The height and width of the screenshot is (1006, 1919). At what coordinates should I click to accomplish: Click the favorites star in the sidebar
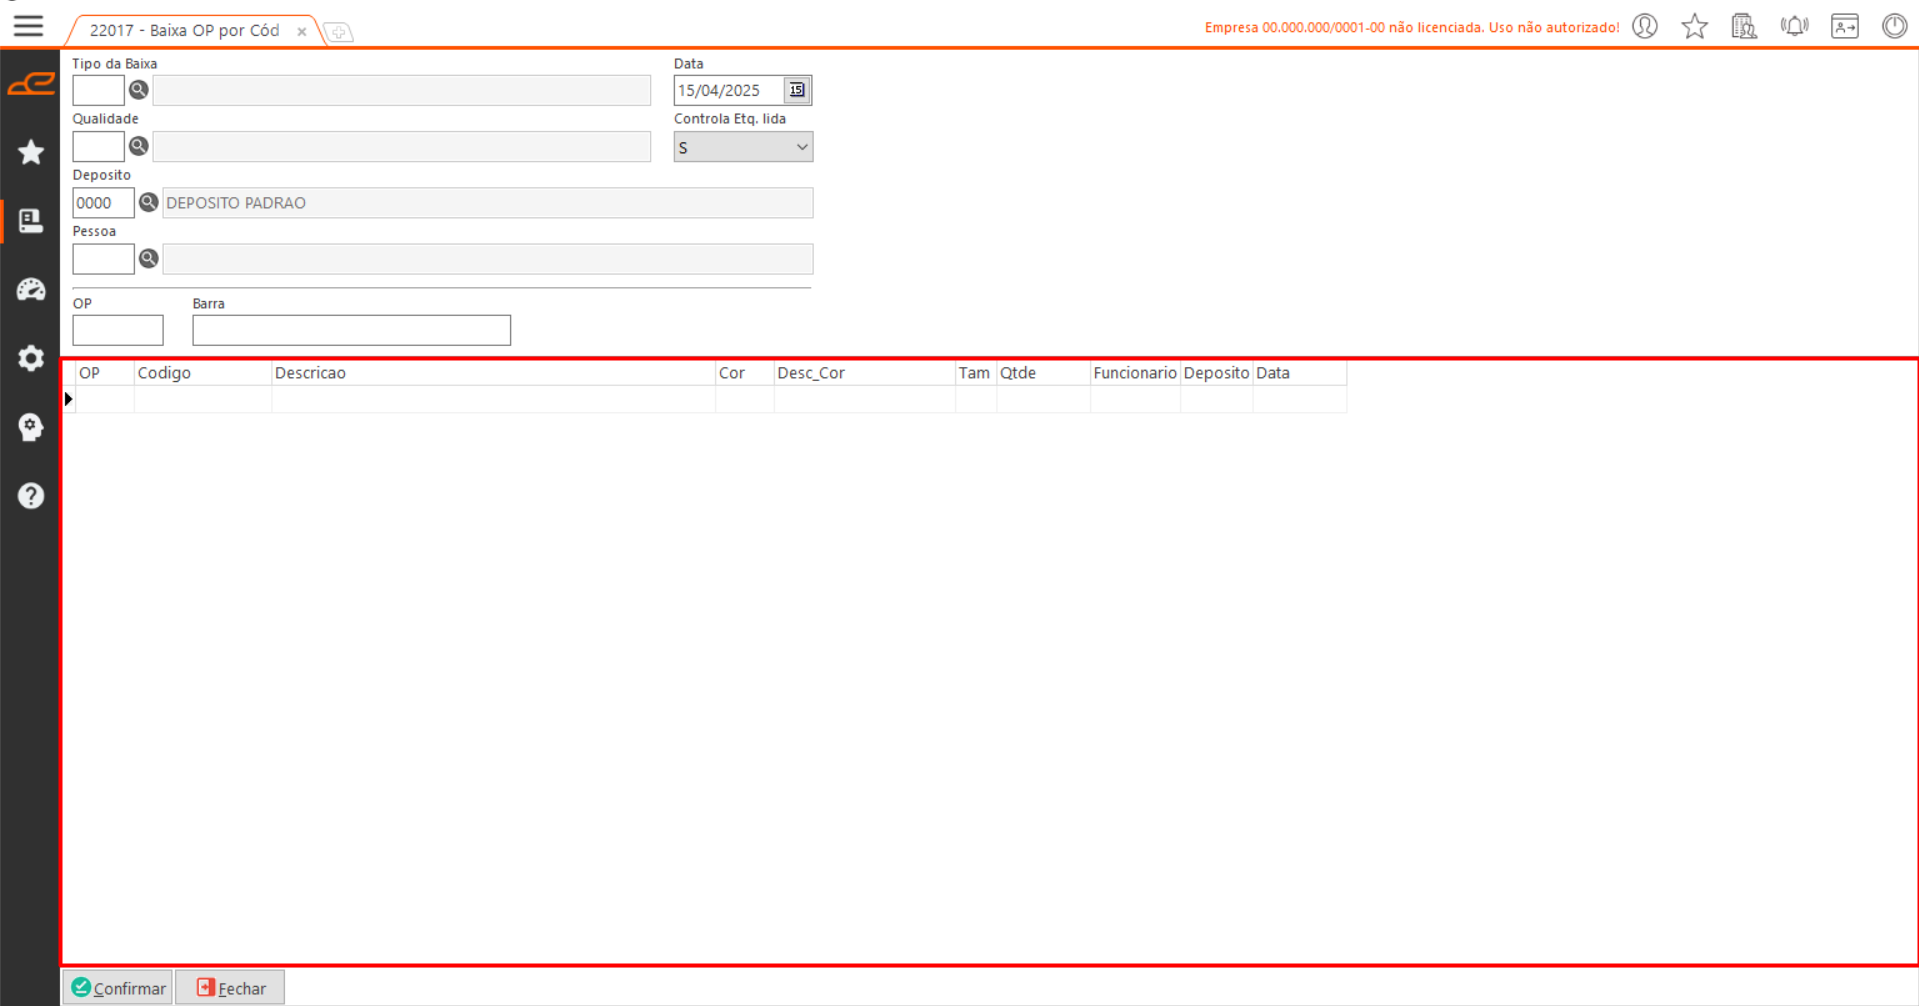coord(31,152)
